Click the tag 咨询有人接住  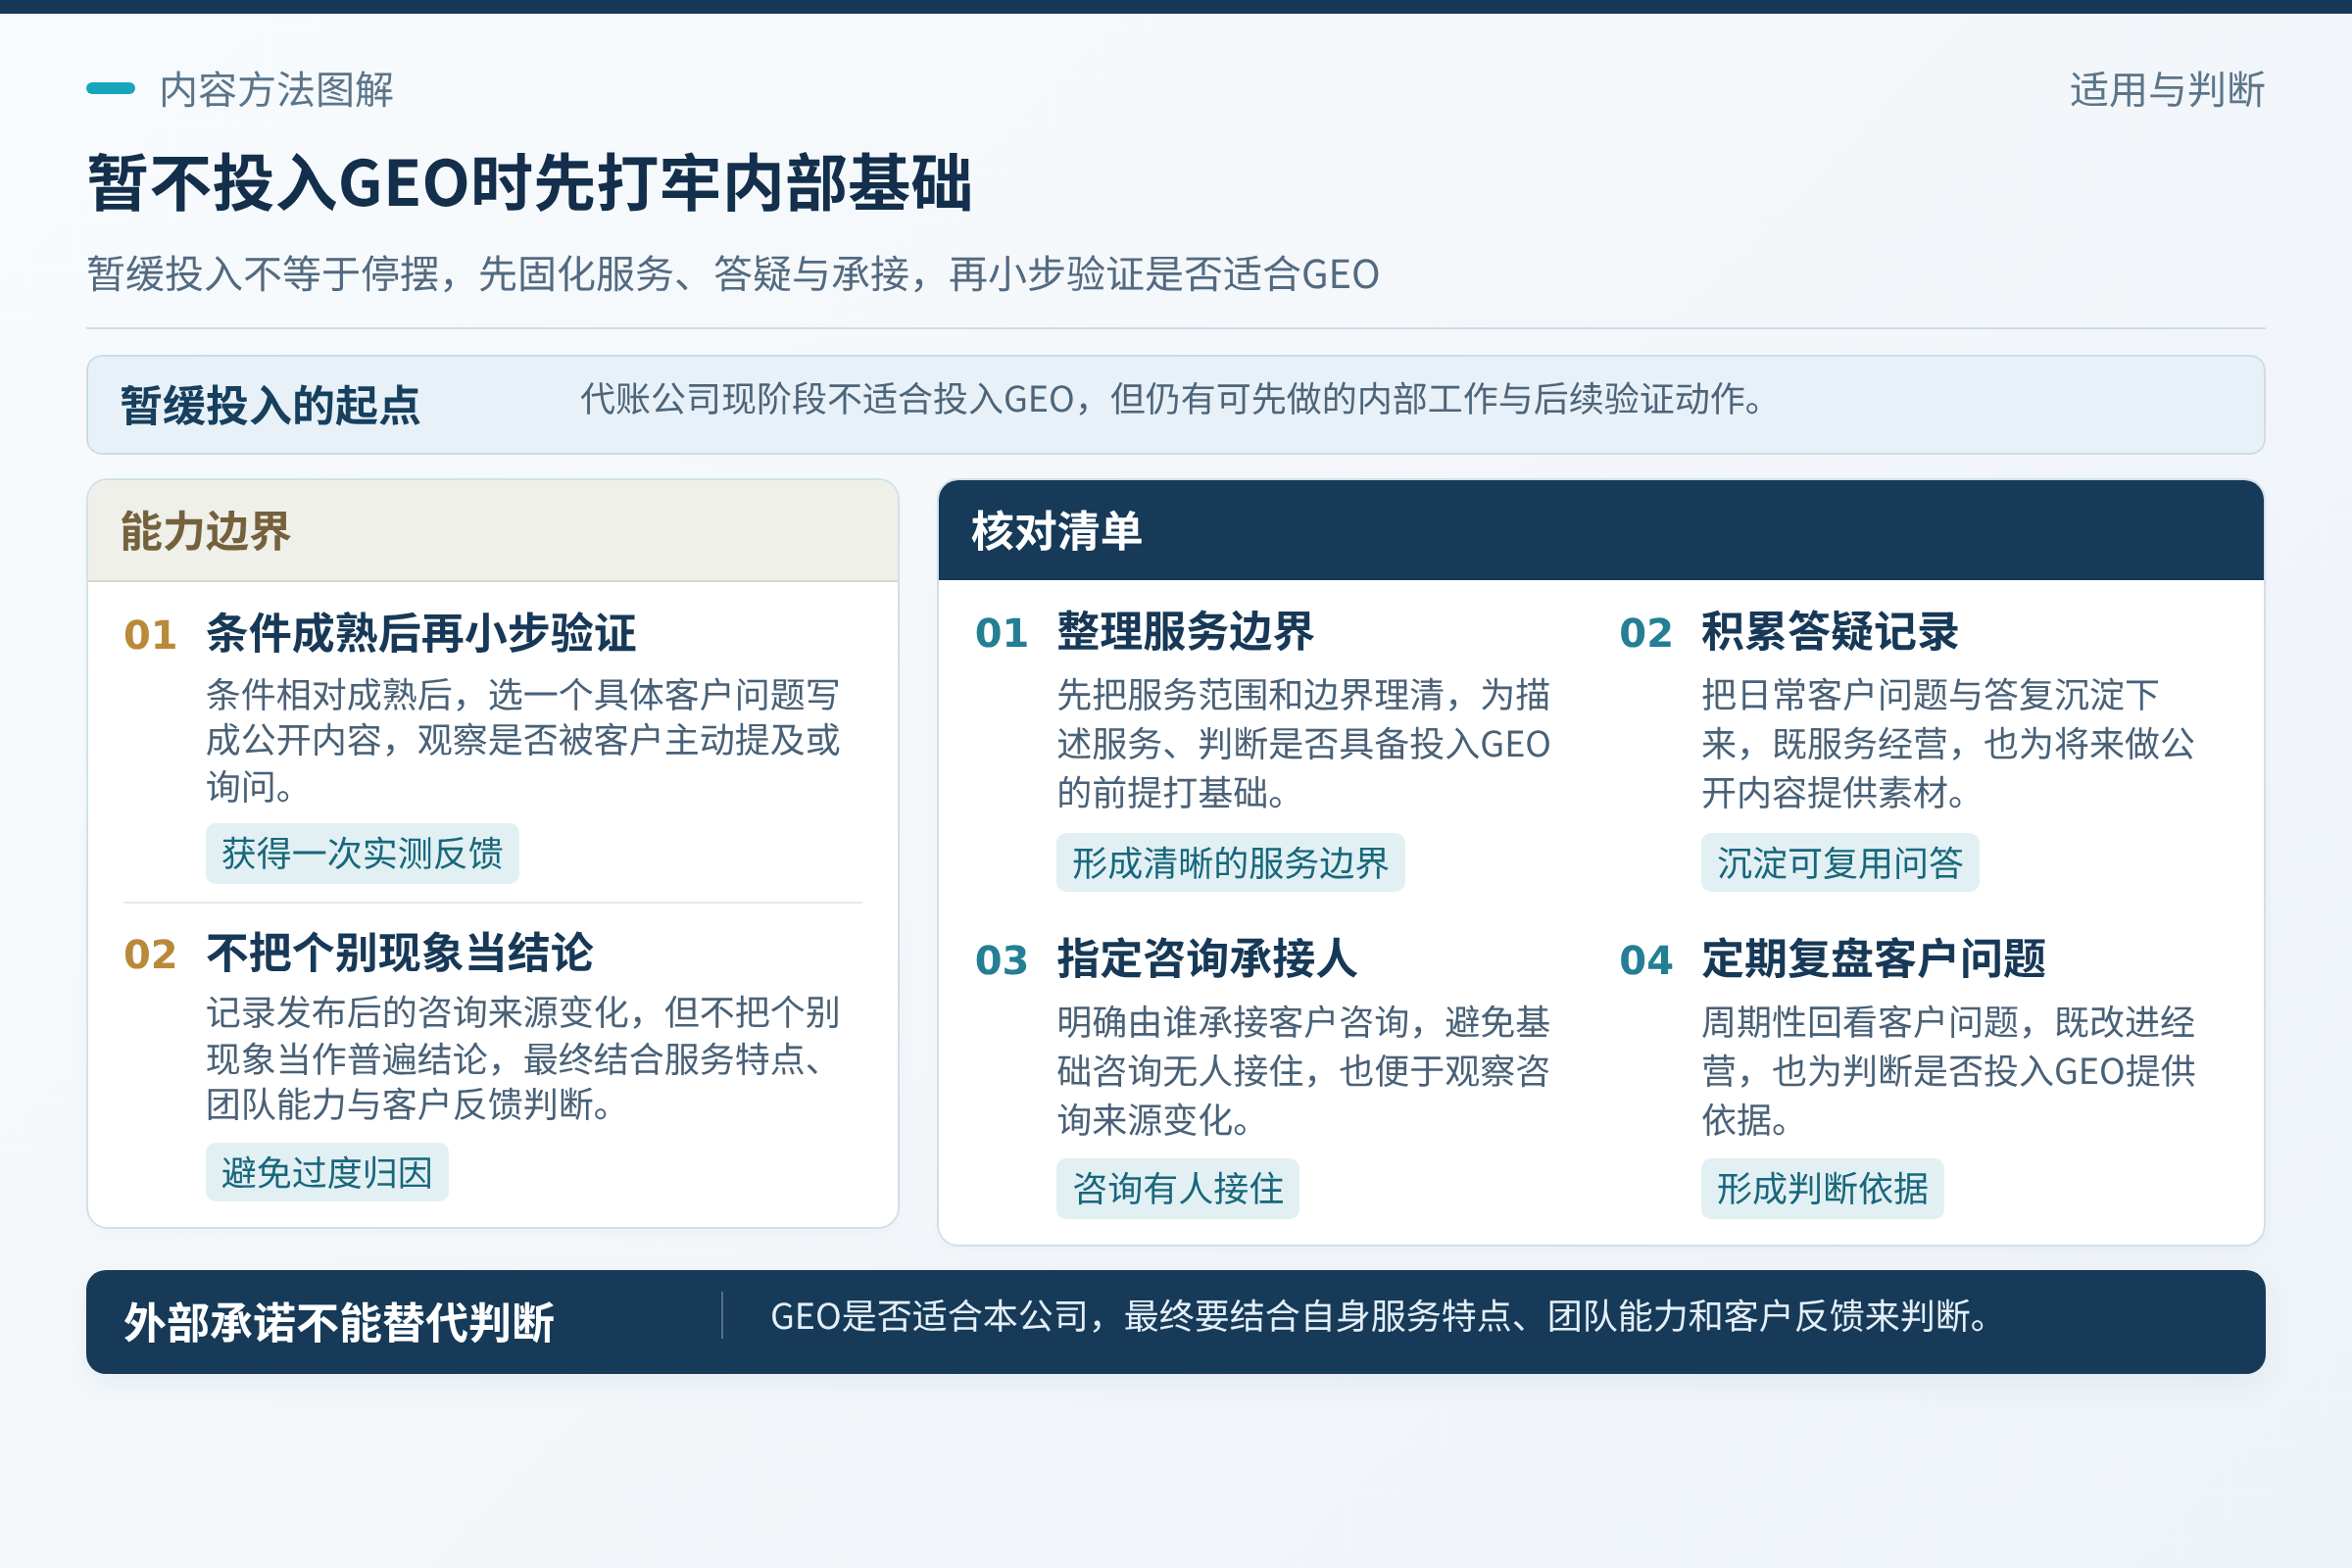click(x=1178, y=1188)
